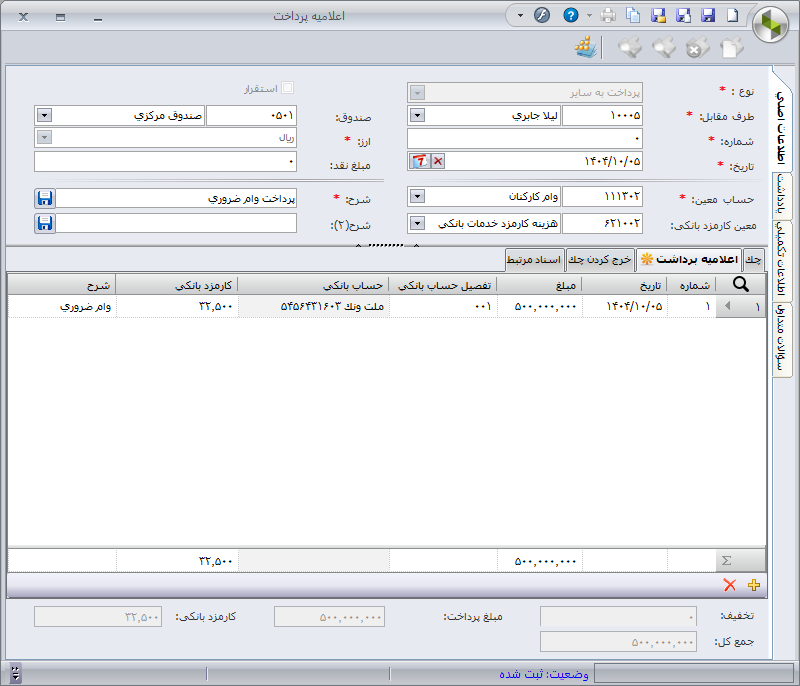Viewport: 800px width, 686px height.
Task: Open the صندوق مرکزي dropdown arrow
Action: [x=44, y=115]
